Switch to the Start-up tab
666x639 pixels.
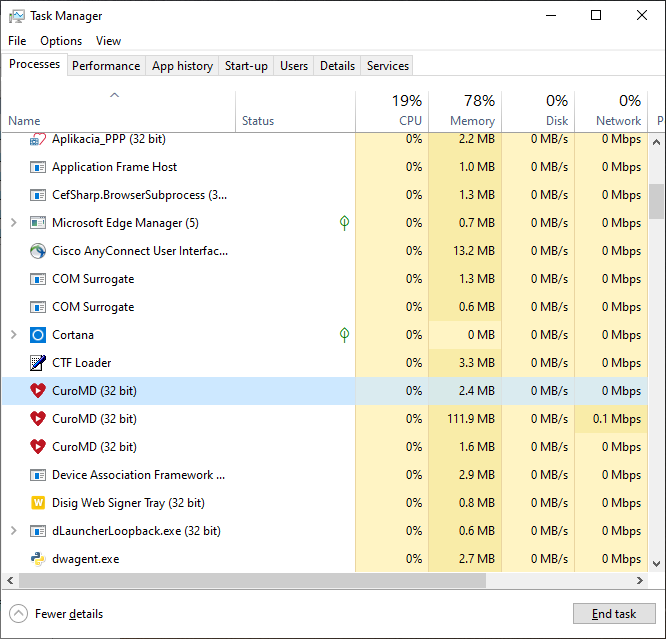[x=246, y=66]
